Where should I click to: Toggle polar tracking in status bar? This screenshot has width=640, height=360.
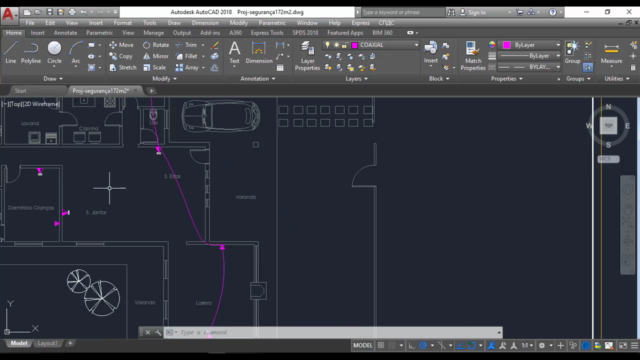423,345
